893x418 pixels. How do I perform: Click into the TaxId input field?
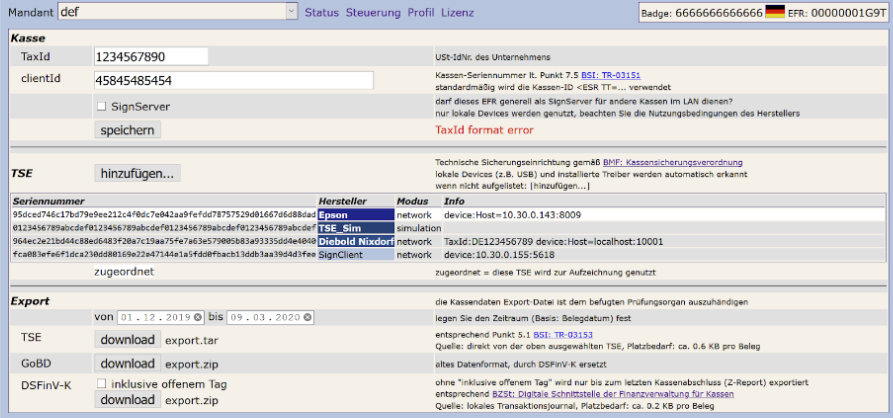[x=151, y=57]
